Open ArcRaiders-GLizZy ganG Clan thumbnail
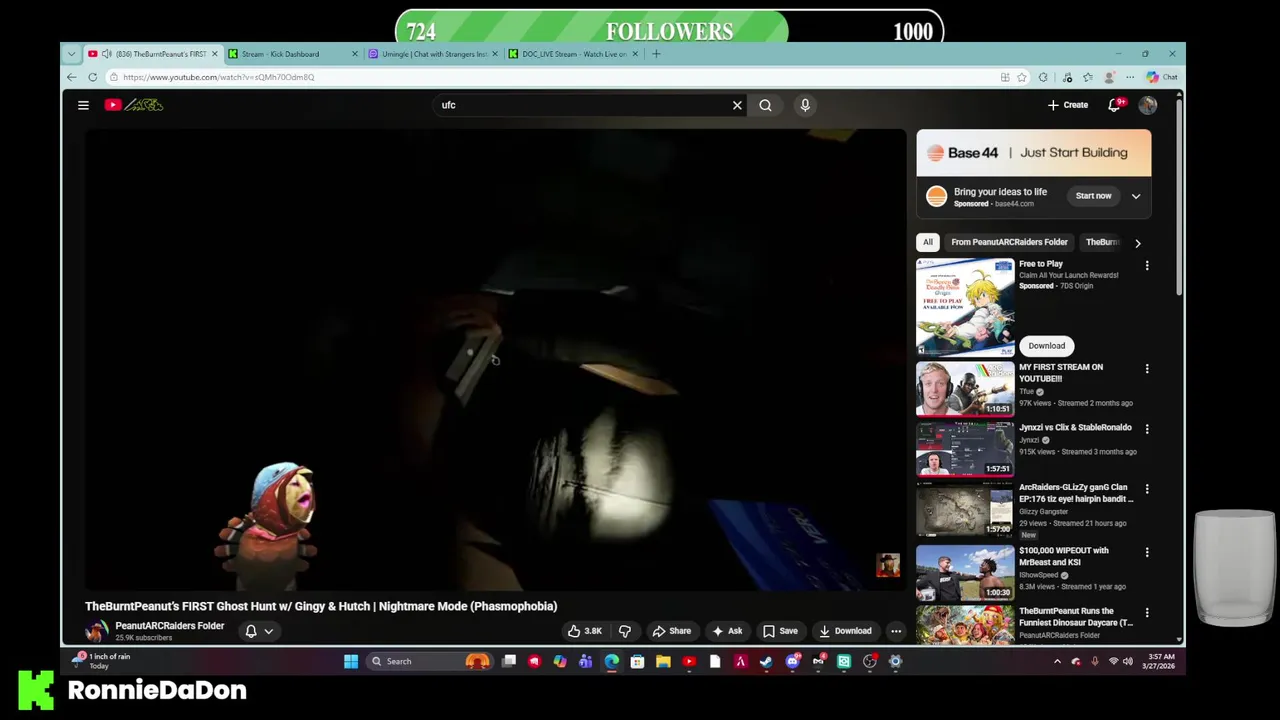 coord(965,510)
